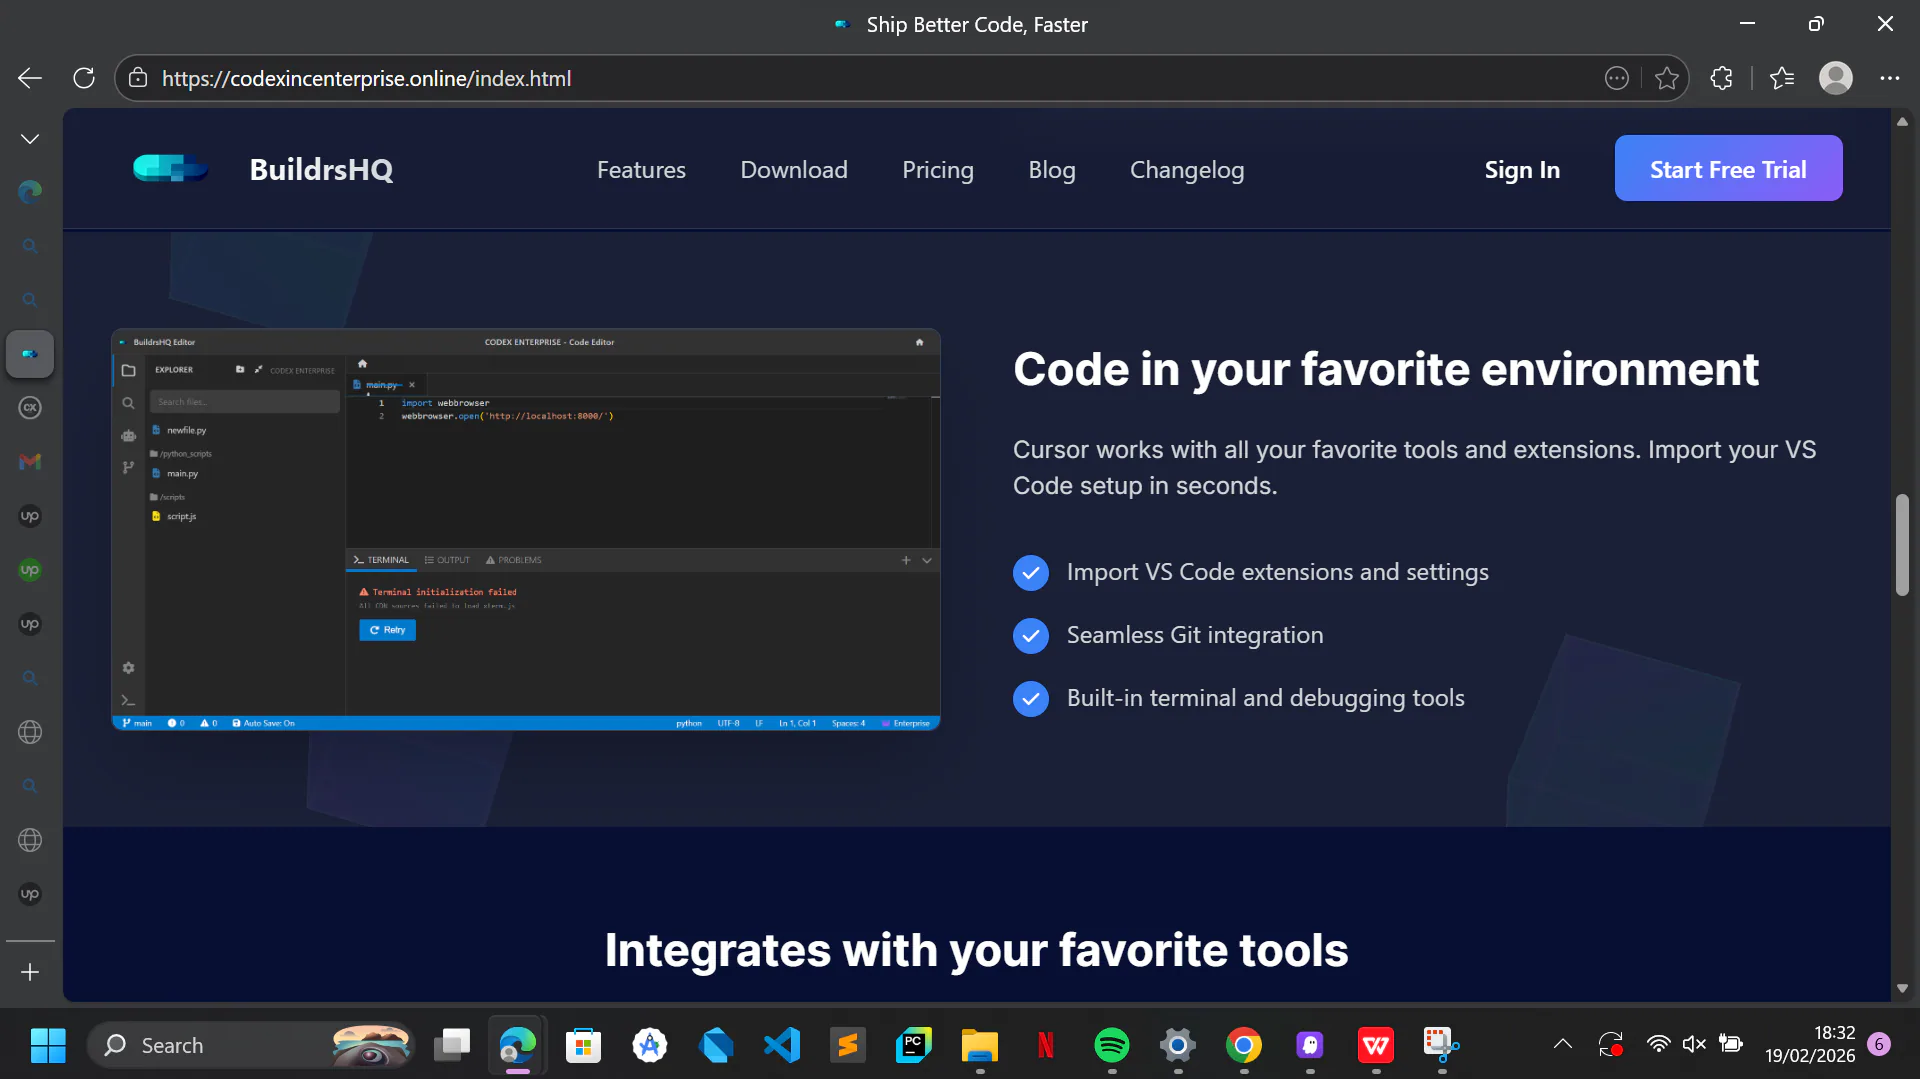Viewport: 1920px width, 1079px height.
Task: Click the scrollbar down arrow
Action: tap(1902, 988)
